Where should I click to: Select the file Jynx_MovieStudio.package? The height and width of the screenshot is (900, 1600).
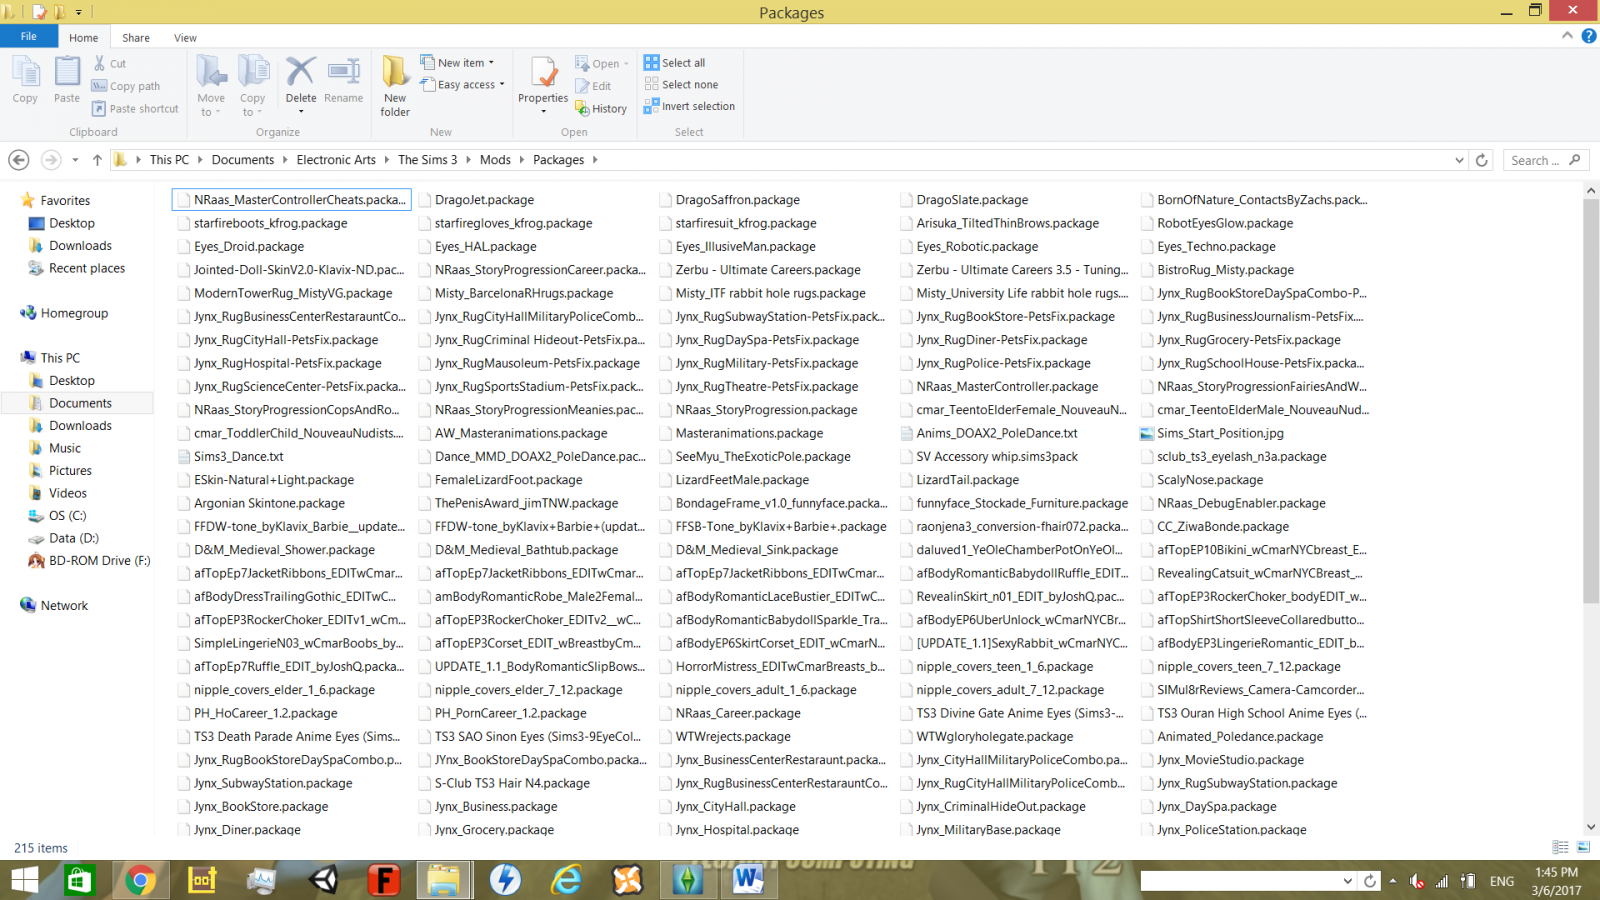pyautogui.click(x=1230, y=760)
